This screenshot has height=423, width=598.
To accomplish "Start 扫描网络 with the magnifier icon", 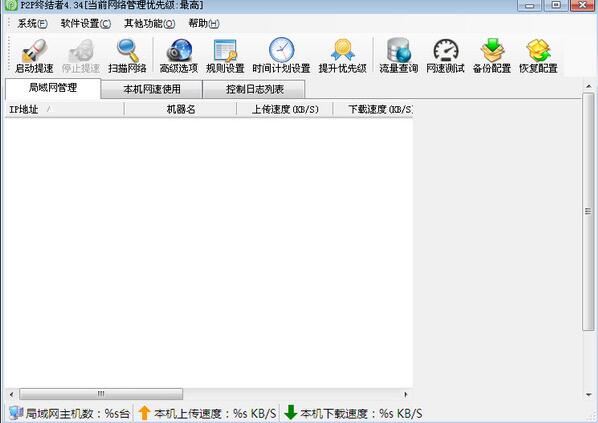I will click(127, 50).
